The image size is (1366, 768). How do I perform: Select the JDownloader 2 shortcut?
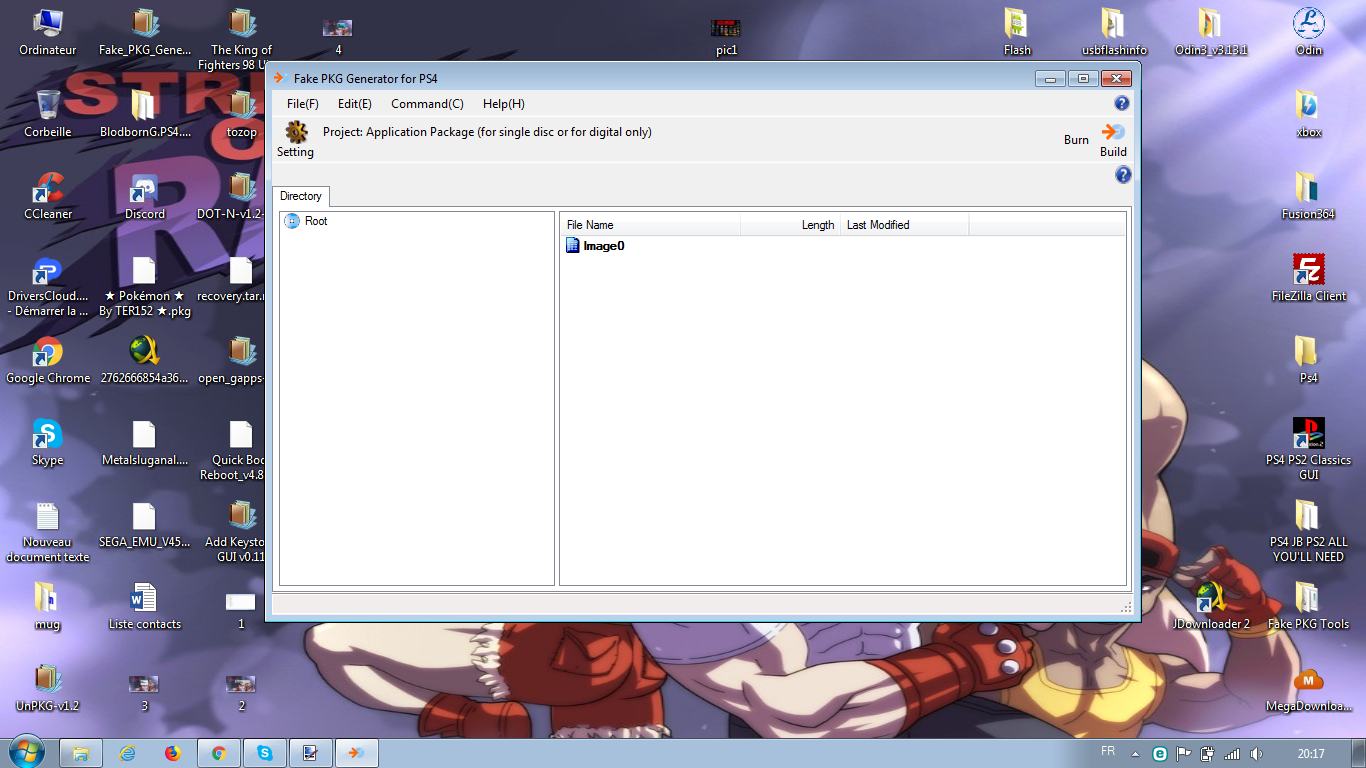(1211, 606)
